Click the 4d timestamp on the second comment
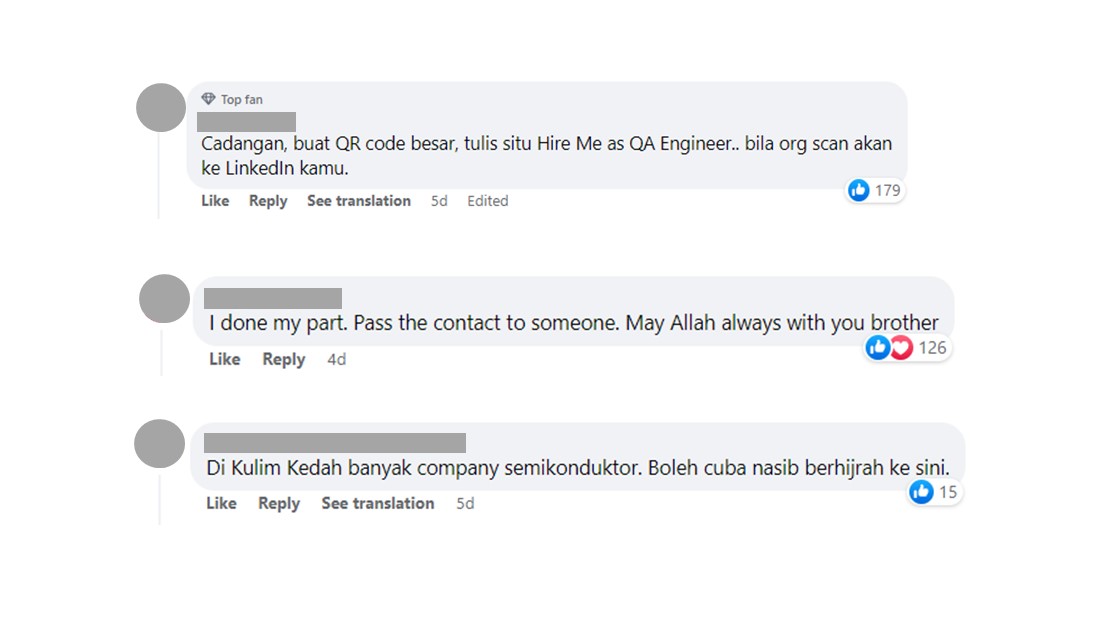 337,359
